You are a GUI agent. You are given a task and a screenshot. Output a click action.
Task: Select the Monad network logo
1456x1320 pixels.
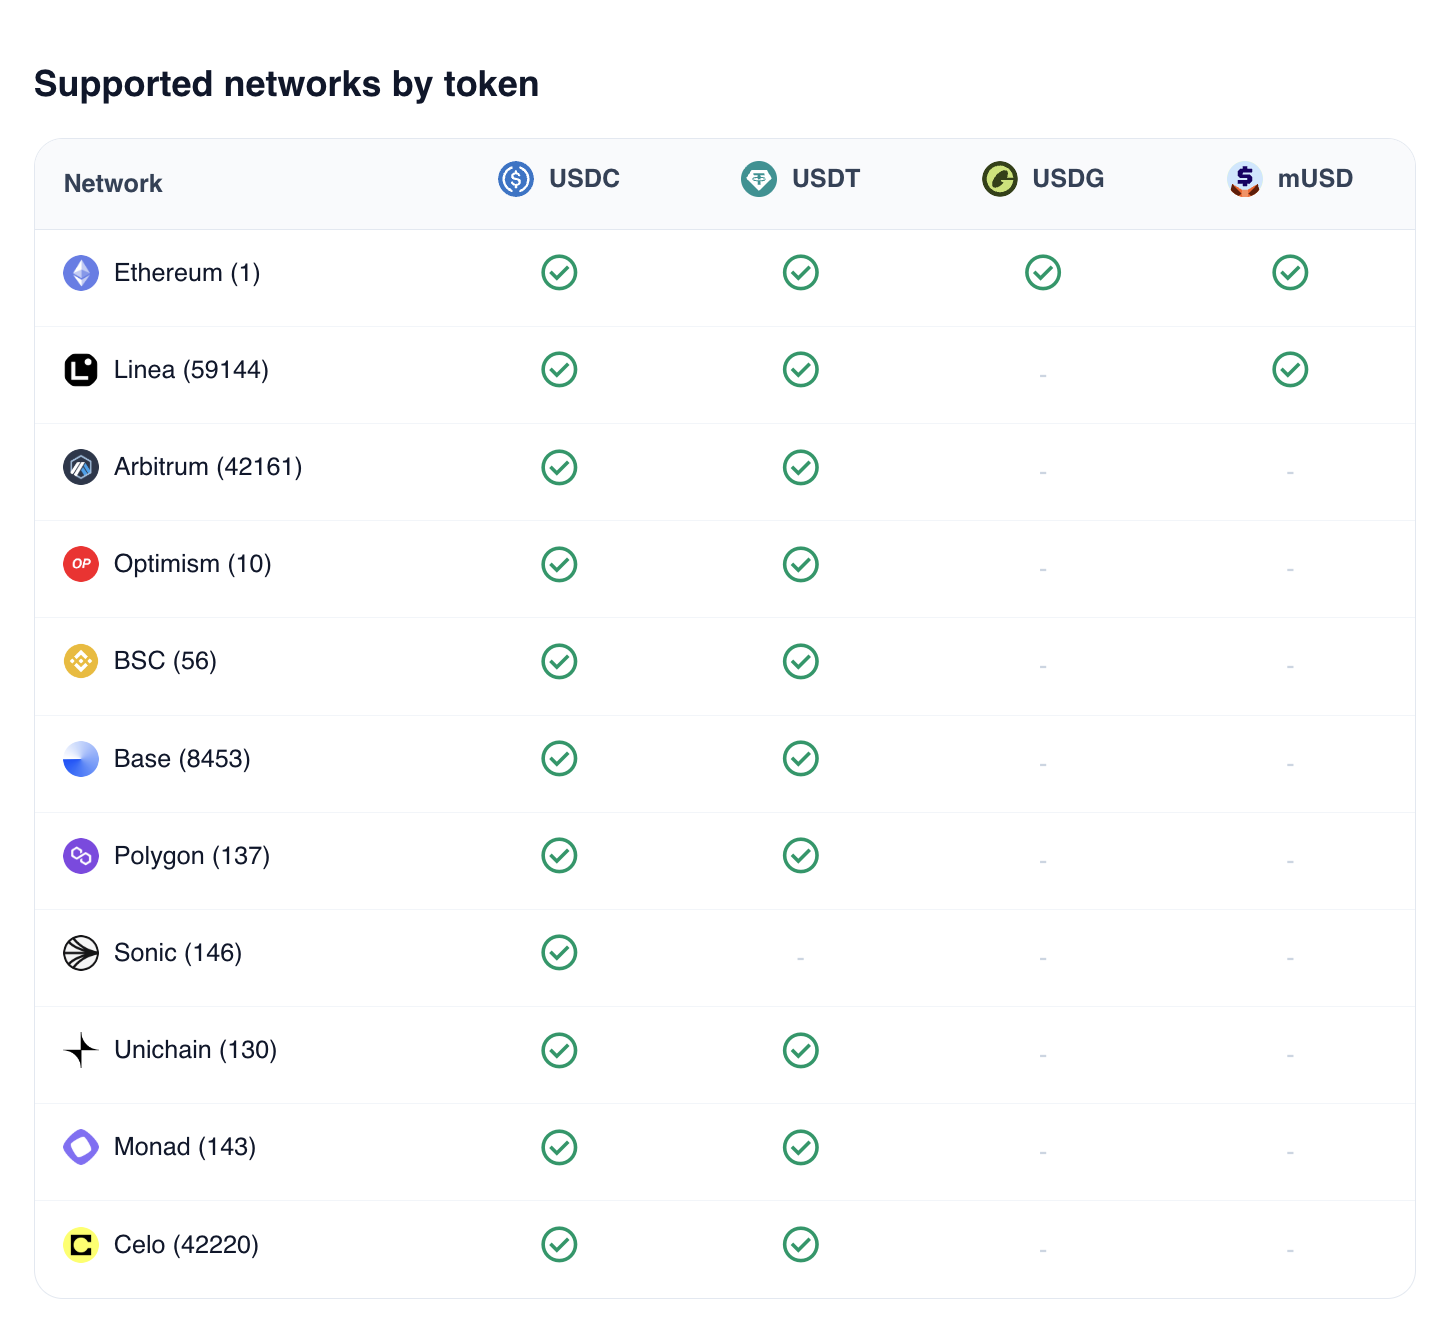81,1147
